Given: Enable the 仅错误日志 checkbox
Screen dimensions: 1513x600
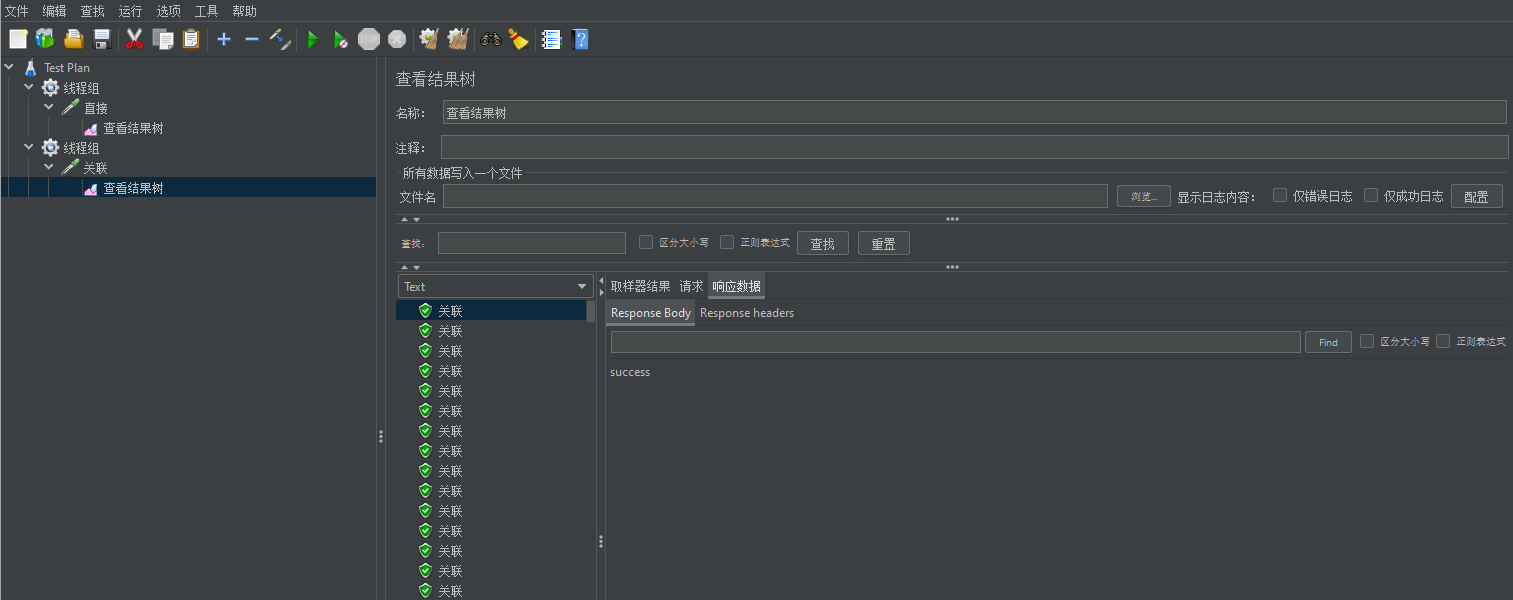Looking at the screenshot, I should tap(1280, 195).
